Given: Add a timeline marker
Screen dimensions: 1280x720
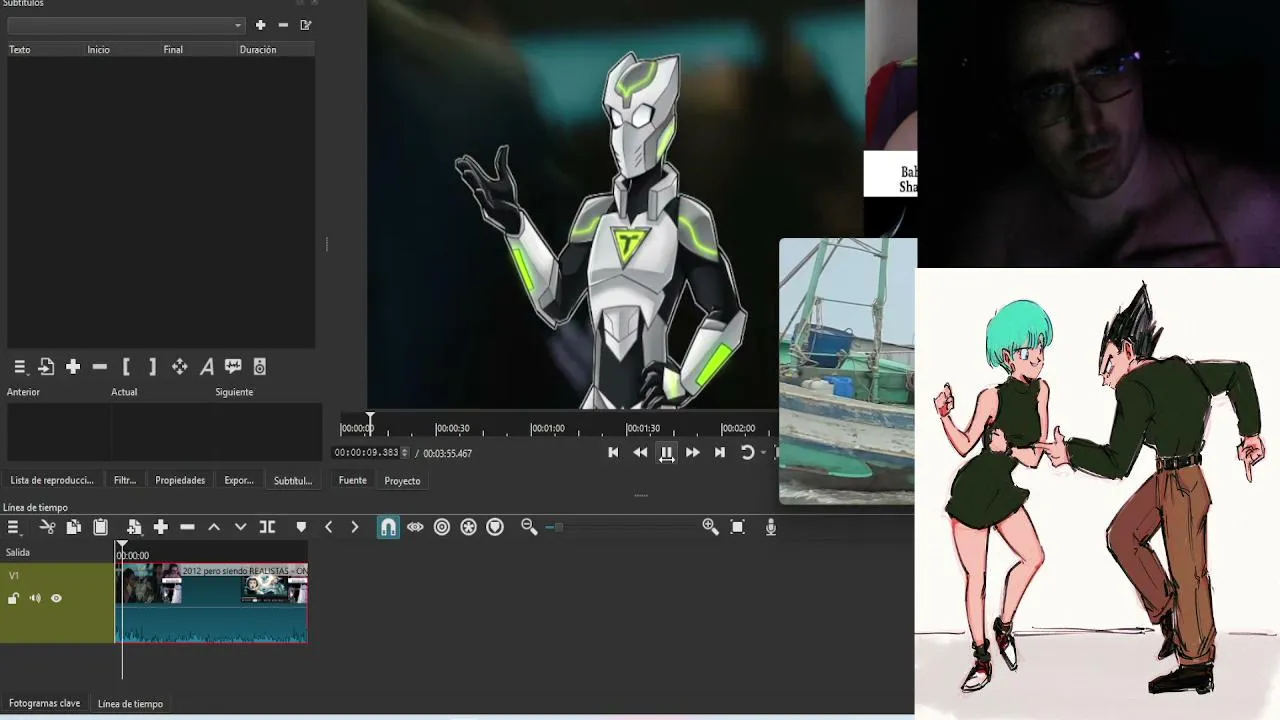Looking at the screenshot, I should tap(301, 527).
